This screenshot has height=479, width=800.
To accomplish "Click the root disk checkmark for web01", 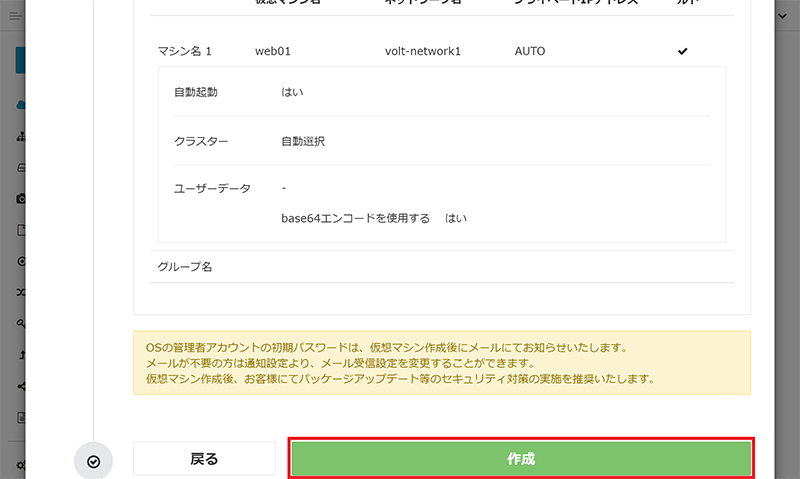I will tap(683, 50).
